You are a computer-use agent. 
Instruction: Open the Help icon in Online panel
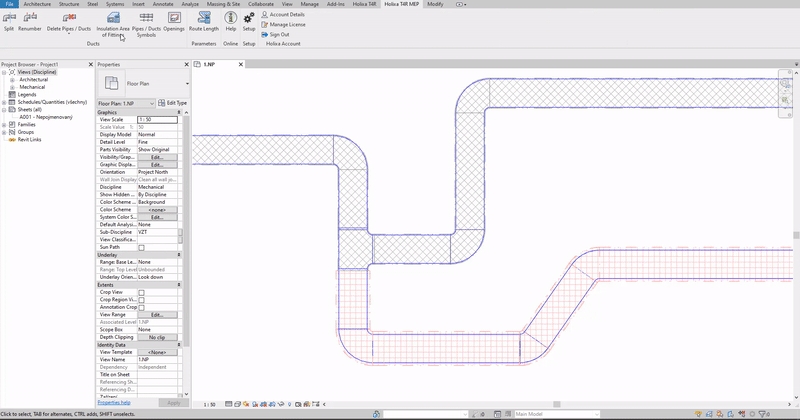(230, 18)
